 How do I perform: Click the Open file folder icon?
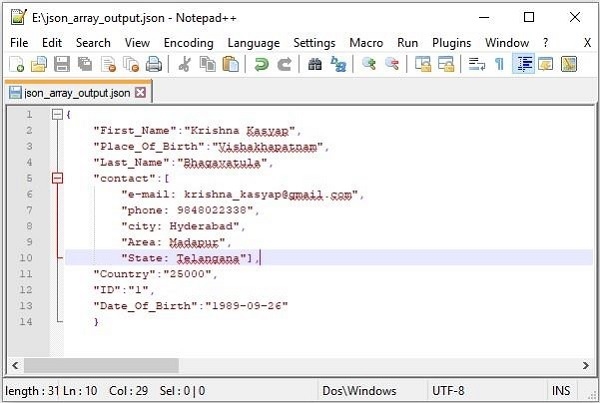pos(39,64)
